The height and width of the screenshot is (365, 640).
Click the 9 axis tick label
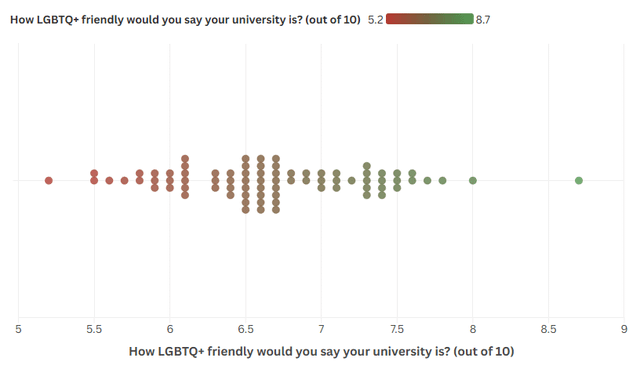[x=624, y=329]
